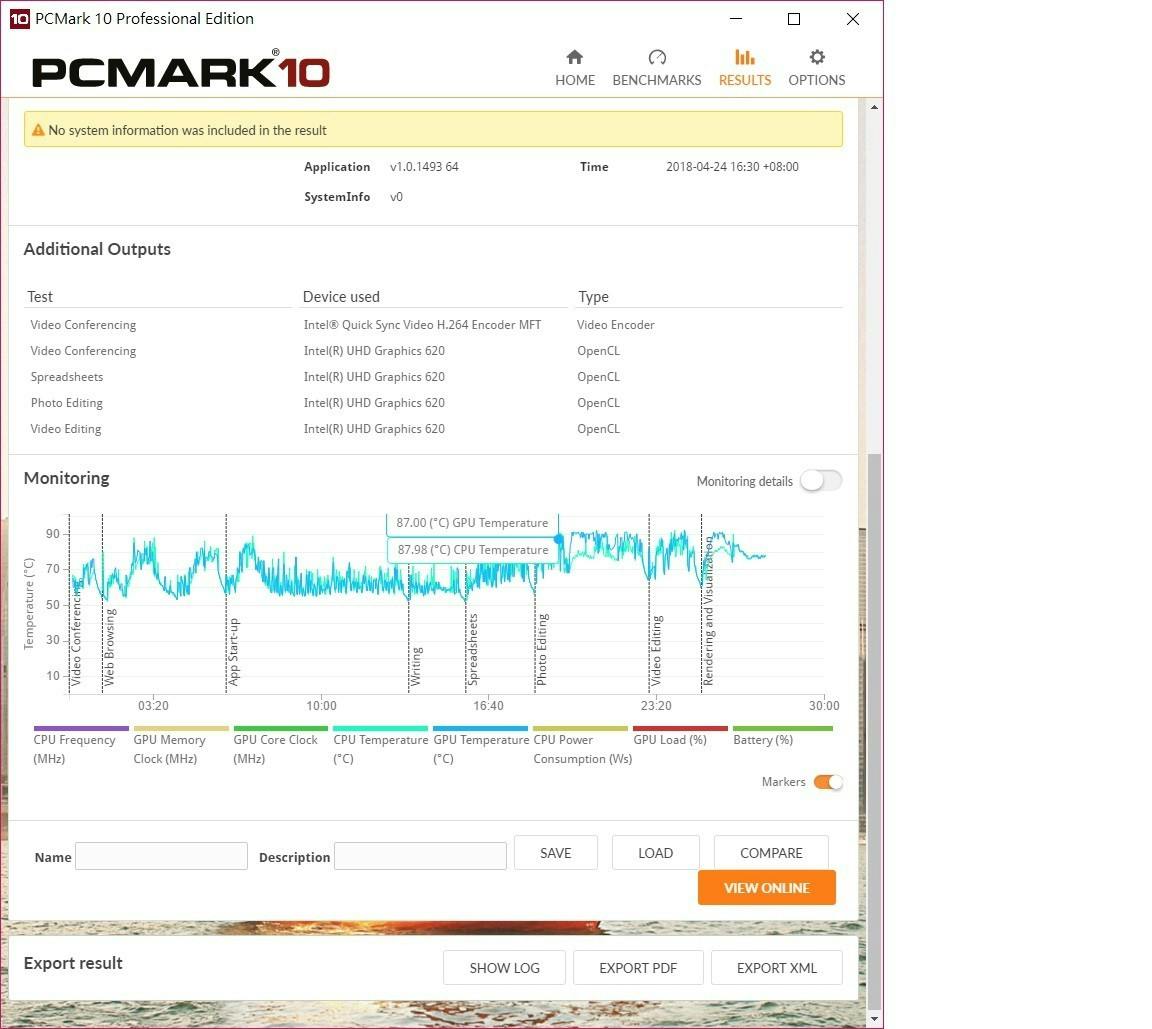Click the Video Editing marker on chart
The image size is (1152, 1029).
655,651
